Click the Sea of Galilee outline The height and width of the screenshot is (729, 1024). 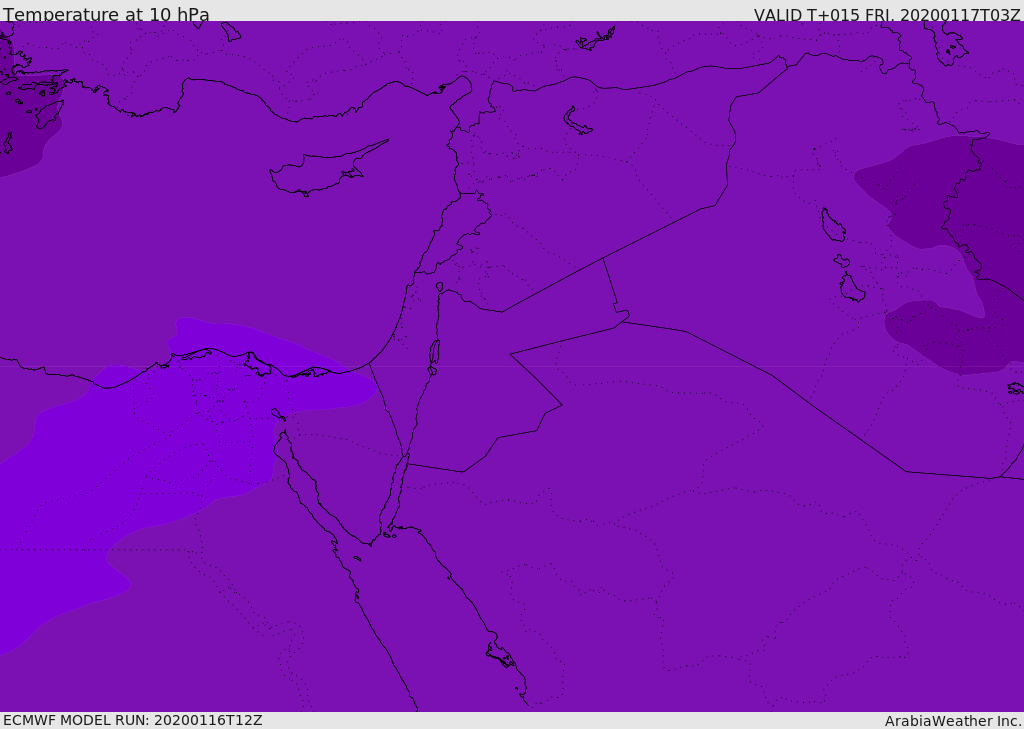coord(439,287)
